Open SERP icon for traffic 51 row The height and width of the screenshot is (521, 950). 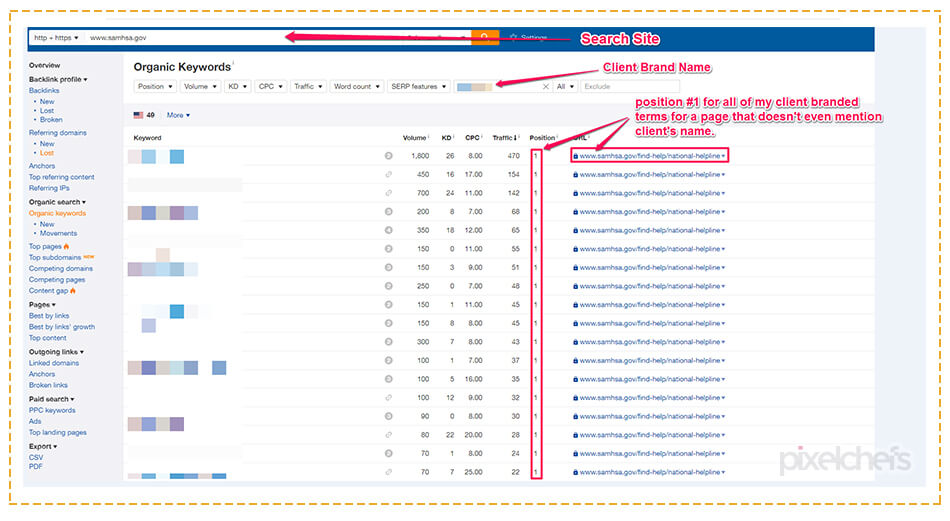(388, 267)
